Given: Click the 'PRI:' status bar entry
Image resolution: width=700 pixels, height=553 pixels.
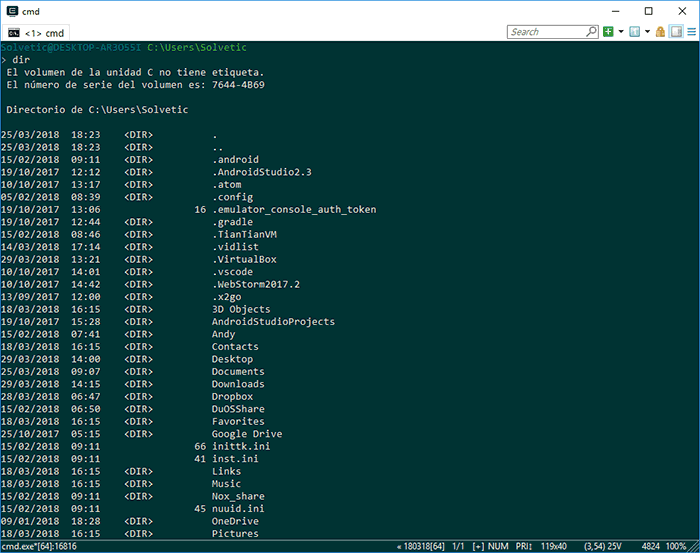Looking at the screenshot, I should pyautogui.click(x=524, y=546).
